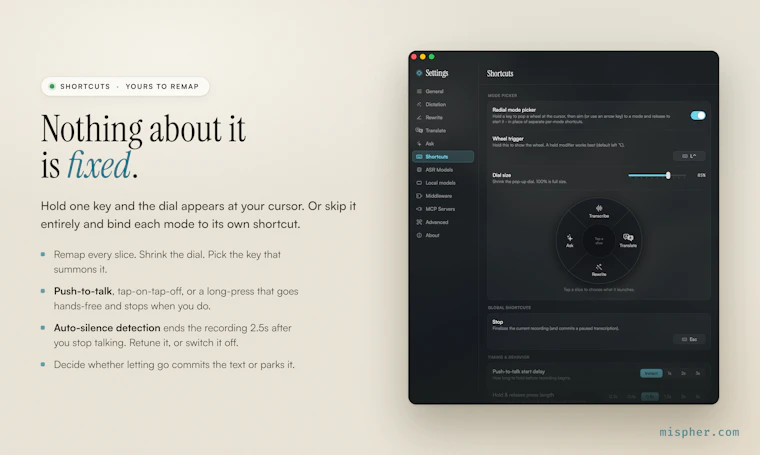Screen dimensions: 760x455
Task: Click the yellow minimize window button
Action: coord(423,57)
